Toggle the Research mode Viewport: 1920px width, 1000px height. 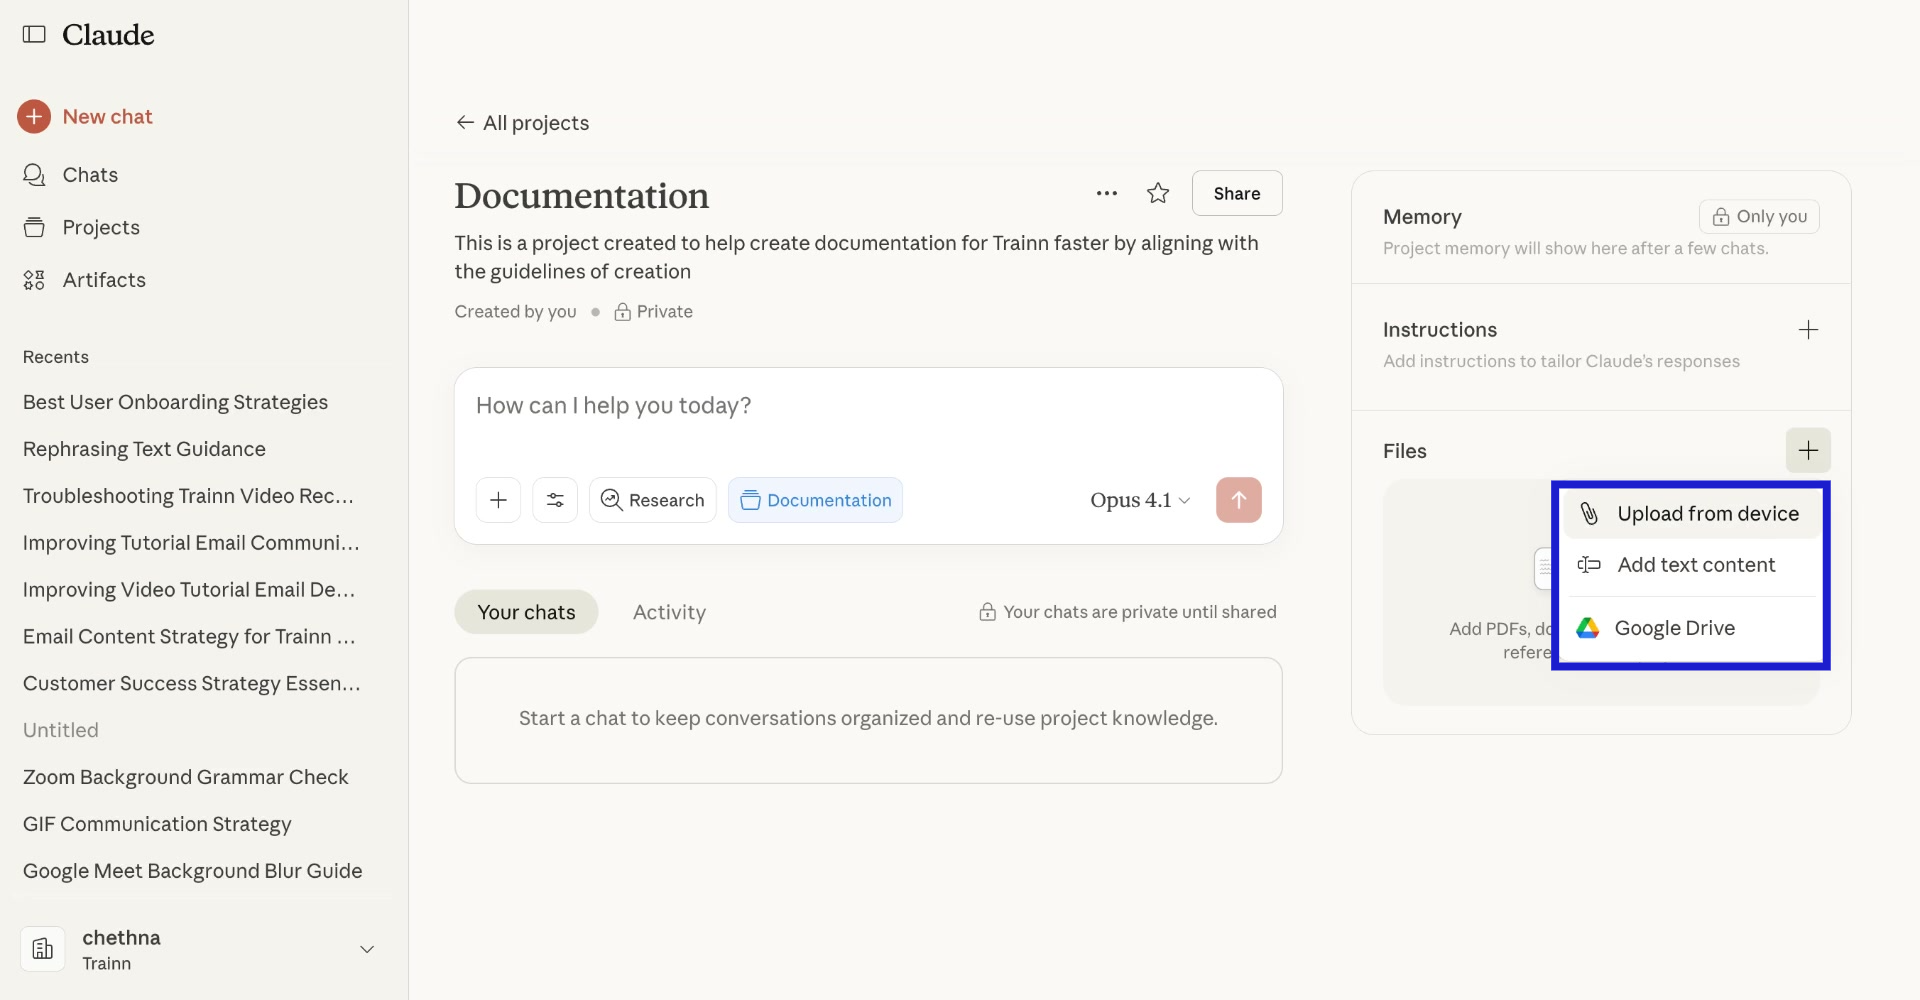click(x=652, y=500)
